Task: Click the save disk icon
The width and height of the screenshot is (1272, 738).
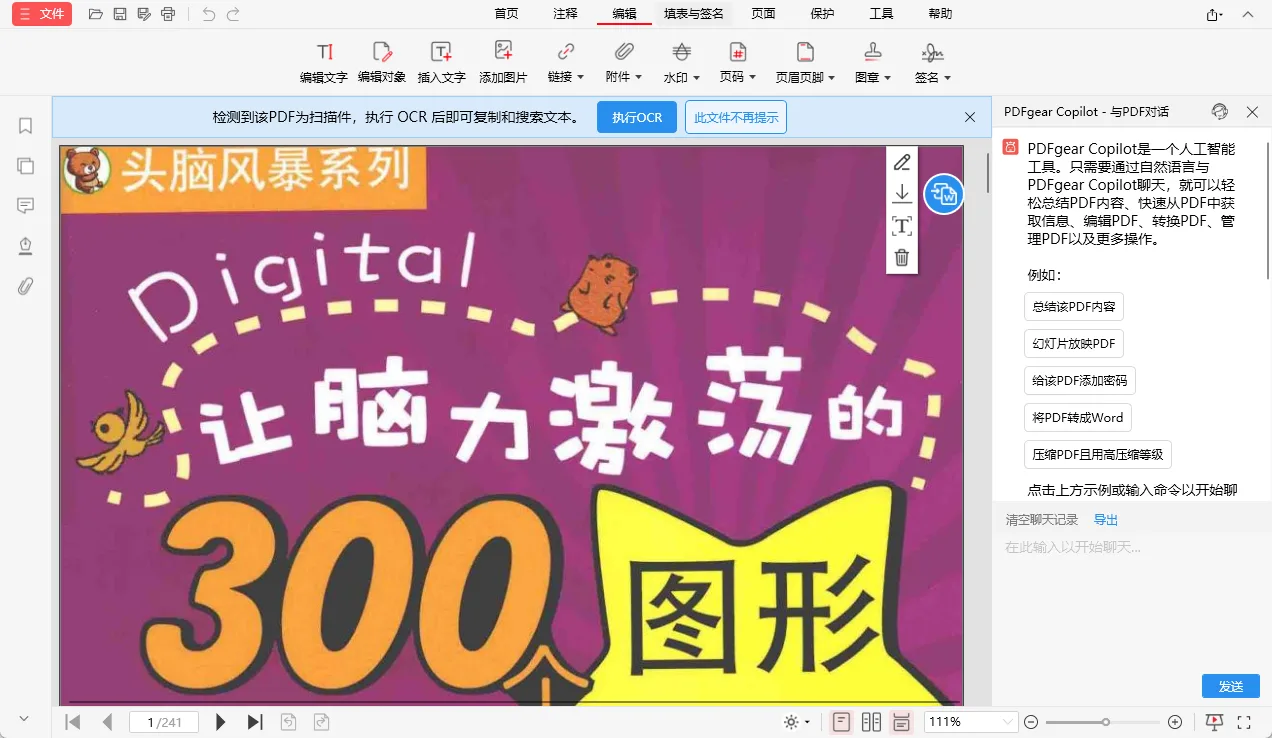Action: tap(120, 14)
